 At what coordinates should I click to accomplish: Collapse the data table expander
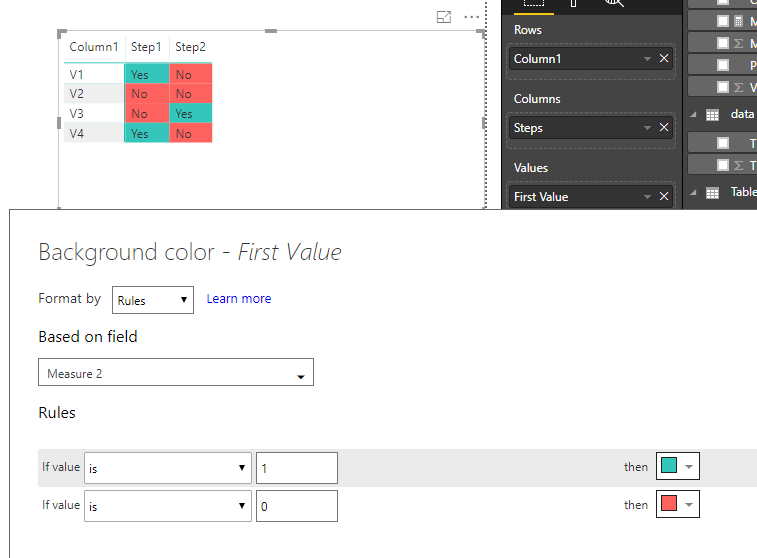(x=693, y=115)
